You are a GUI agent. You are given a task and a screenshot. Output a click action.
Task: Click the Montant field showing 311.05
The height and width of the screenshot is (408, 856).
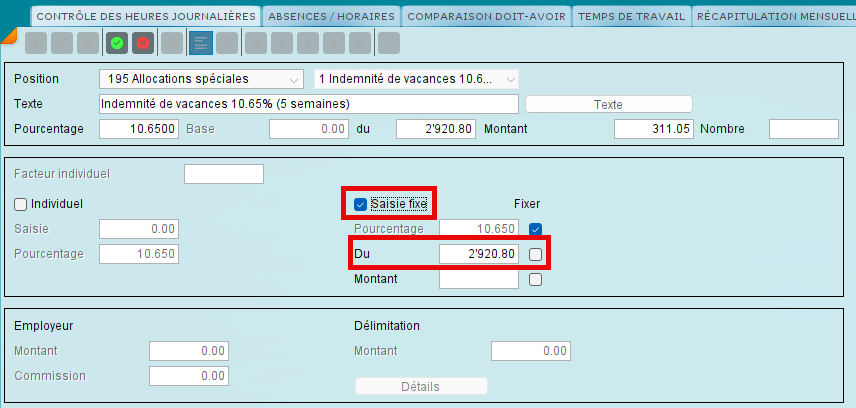tap(654, 129)
